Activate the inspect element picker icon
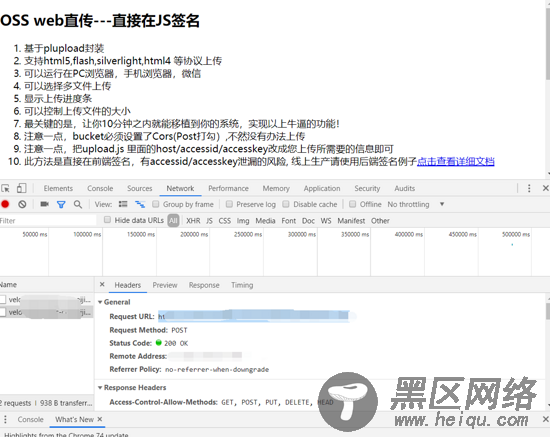Image resolution: width=550 pixels, height=437 pixels. tap(5, 188)
